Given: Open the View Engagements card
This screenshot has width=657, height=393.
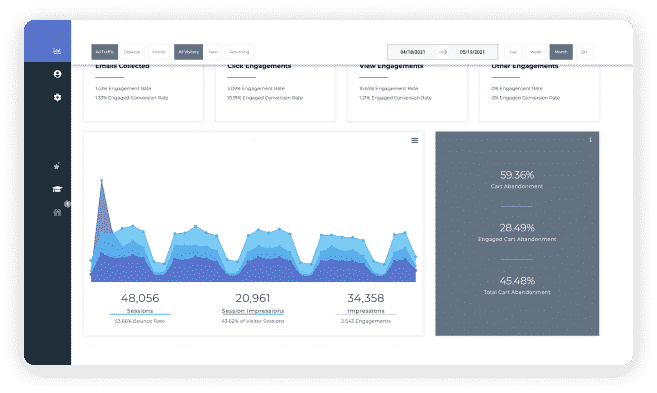Looking at the screenshot, I should 407,93.
